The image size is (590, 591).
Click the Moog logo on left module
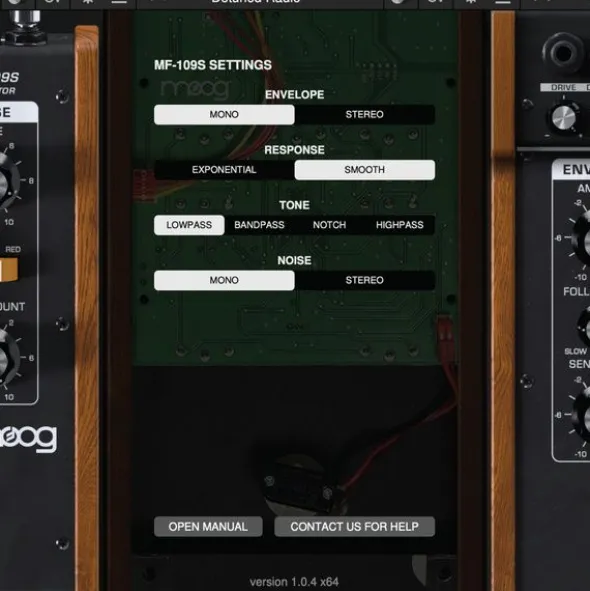point(28,438)
